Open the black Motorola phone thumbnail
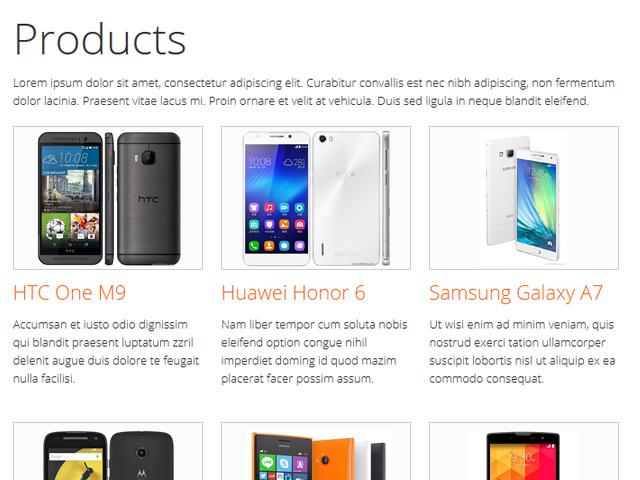Image resolution: width=640 pixels, height=480 pixels. (x=108, y=451)
